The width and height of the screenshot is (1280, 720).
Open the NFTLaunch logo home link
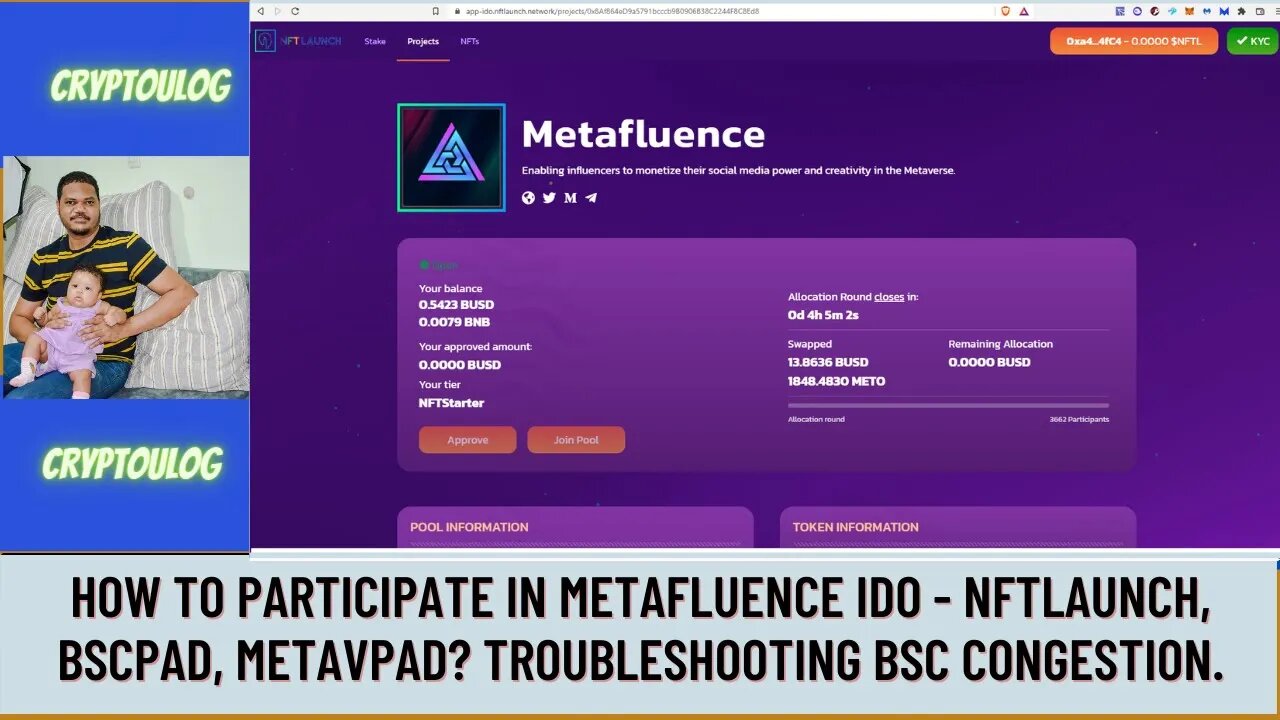click(x=298, y=41)
